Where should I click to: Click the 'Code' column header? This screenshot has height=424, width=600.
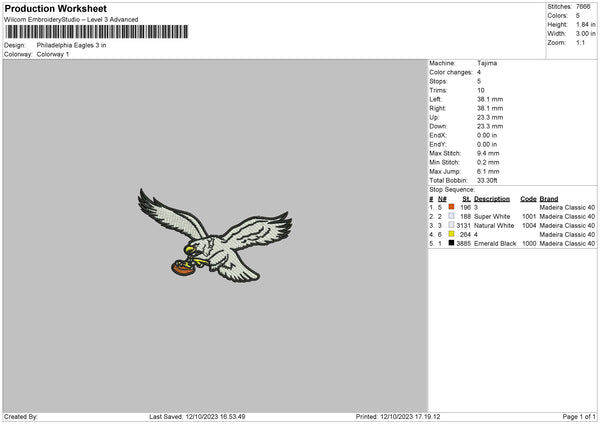pos(528,199)
